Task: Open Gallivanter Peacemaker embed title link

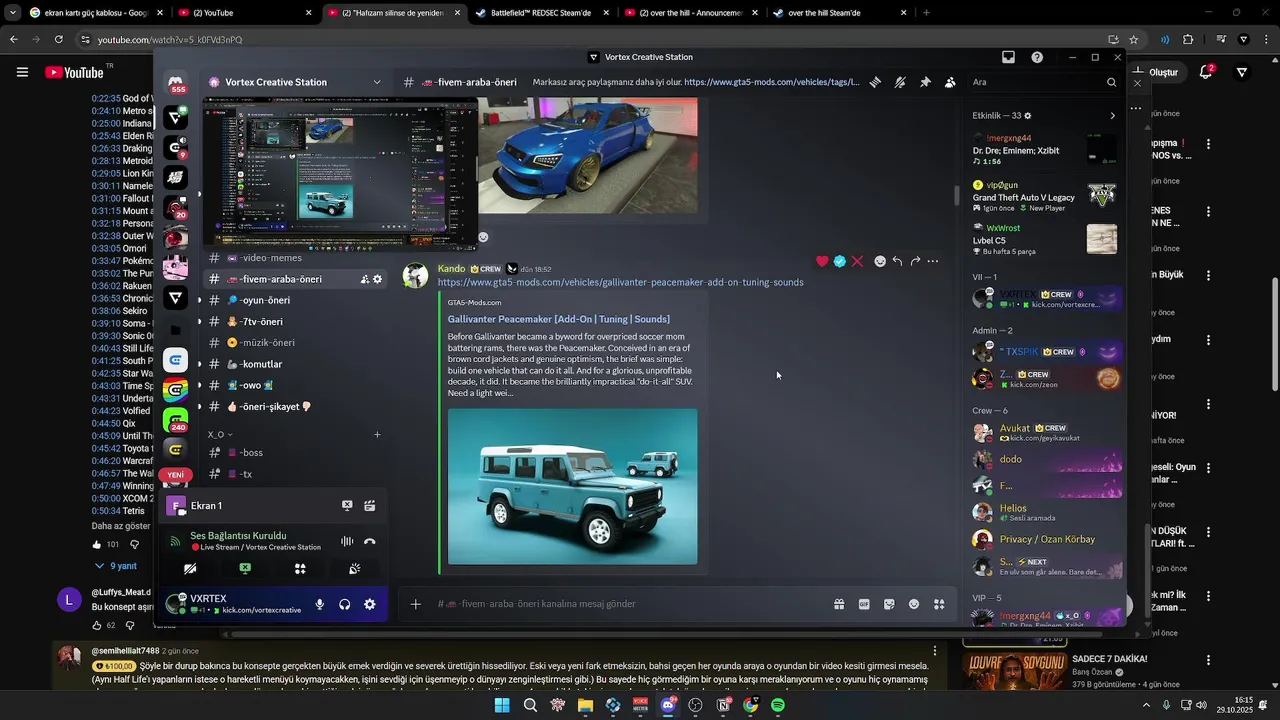Action: 558,319
